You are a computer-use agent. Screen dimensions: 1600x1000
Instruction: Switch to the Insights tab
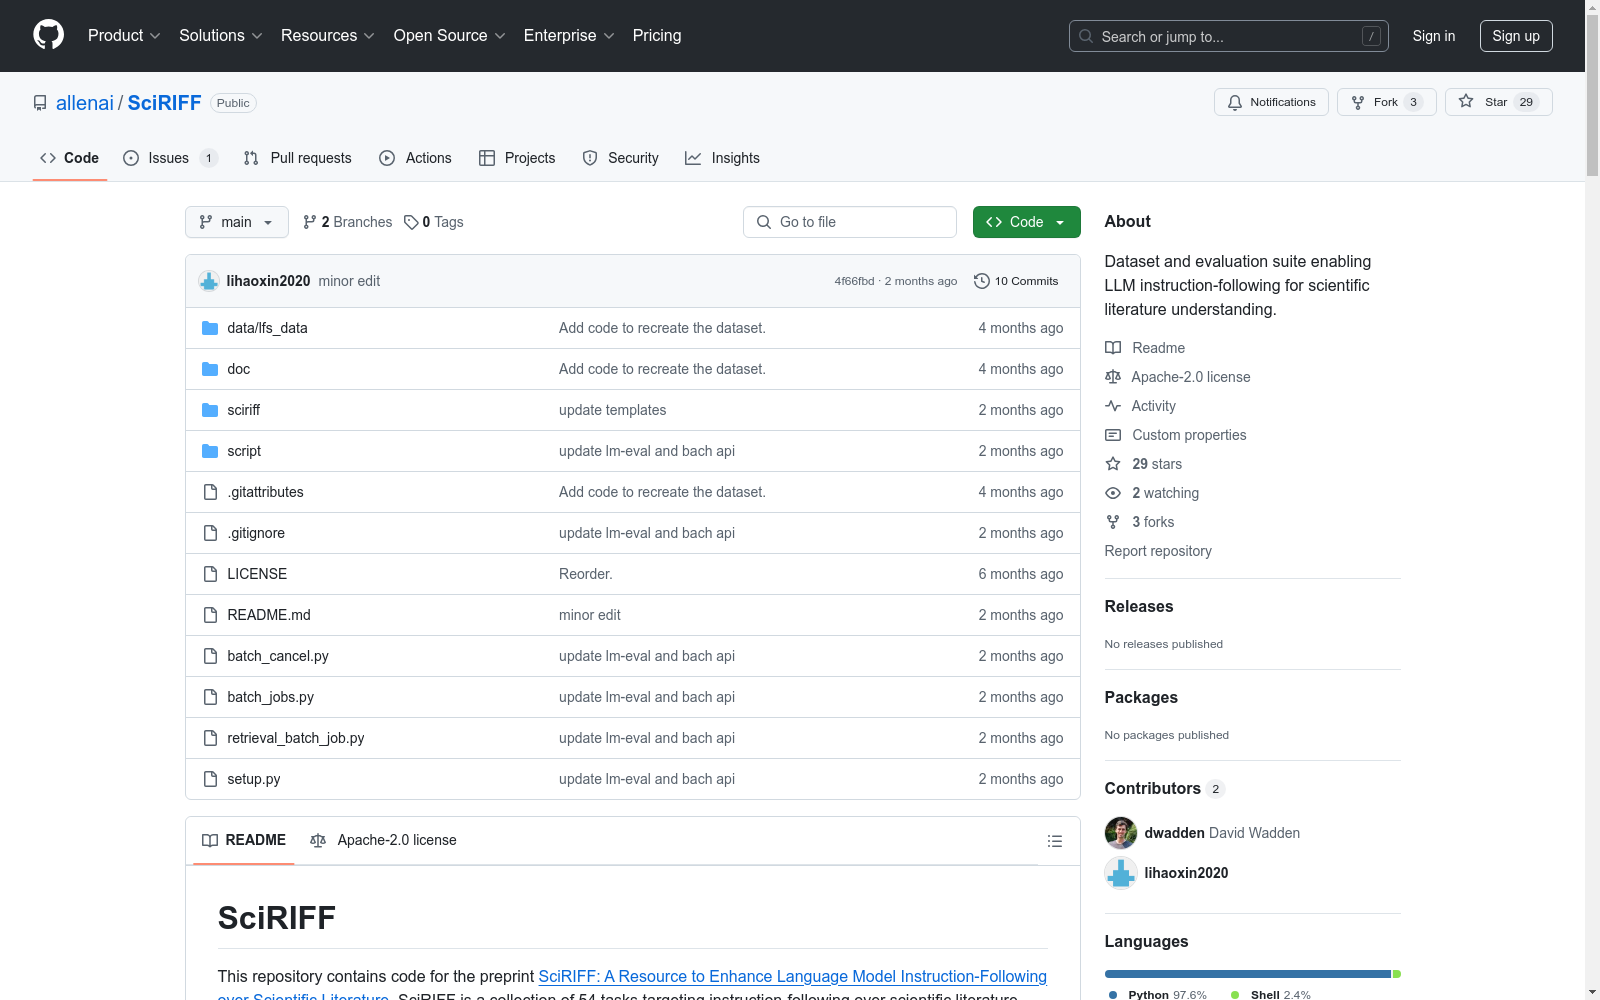722,158
